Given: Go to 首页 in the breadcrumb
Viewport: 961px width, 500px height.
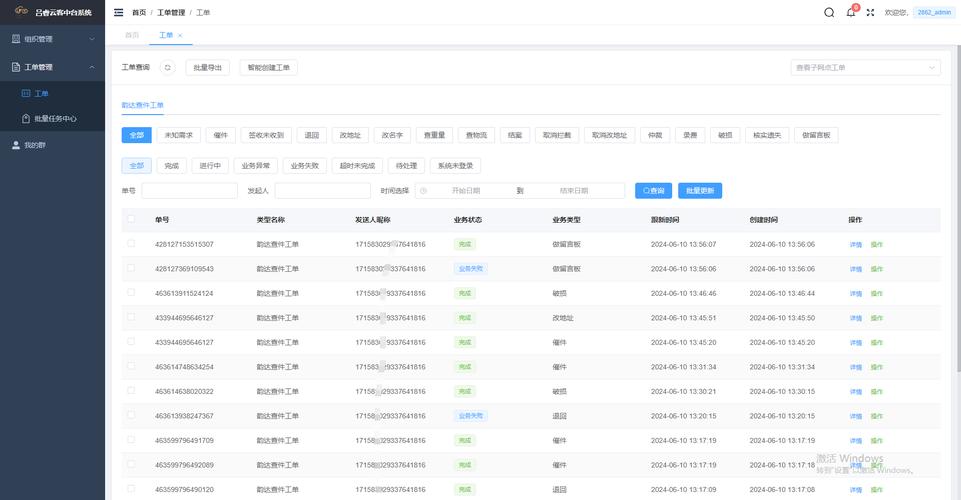Looking at the screenshot, I should tap(139, 12).
